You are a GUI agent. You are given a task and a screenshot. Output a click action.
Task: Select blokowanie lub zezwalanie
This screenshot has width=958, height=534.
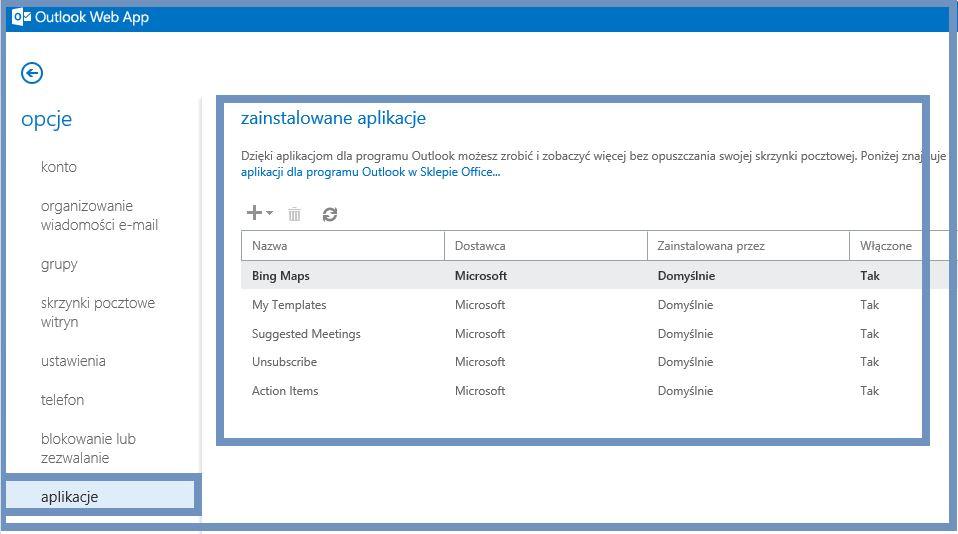pyautogui.click(x=89, y=448)
